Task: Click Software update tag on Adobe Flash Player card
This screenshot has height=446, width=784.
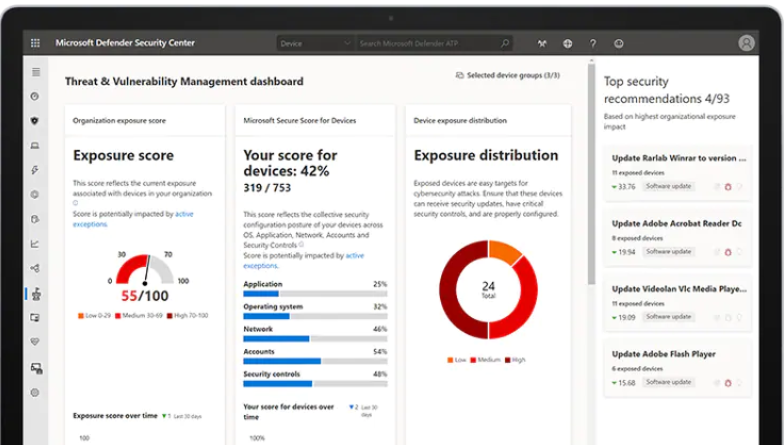Action: (668, 382)
